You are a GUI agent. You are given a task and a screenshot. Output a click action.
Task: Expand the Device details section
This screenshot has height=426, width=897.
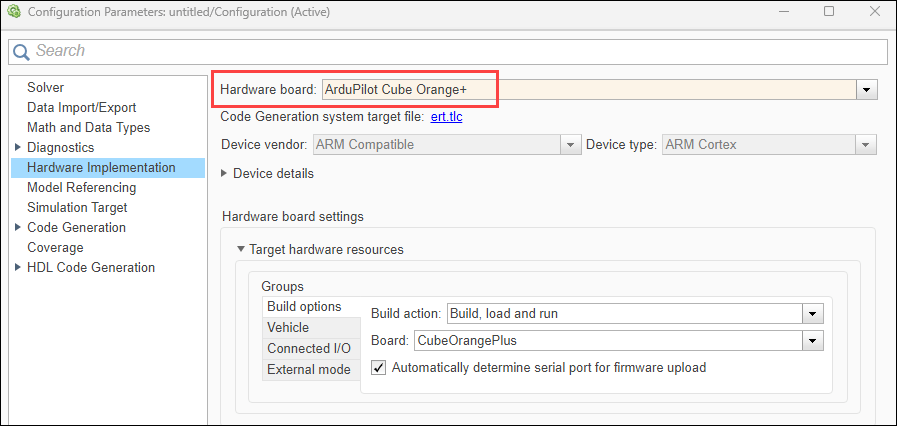224,173
